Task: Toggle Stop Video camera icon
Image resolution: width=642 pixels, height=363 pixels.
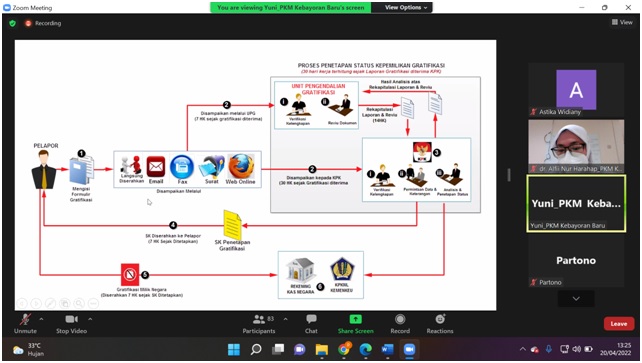Action: pyautogui.click(x=71, y=319)
